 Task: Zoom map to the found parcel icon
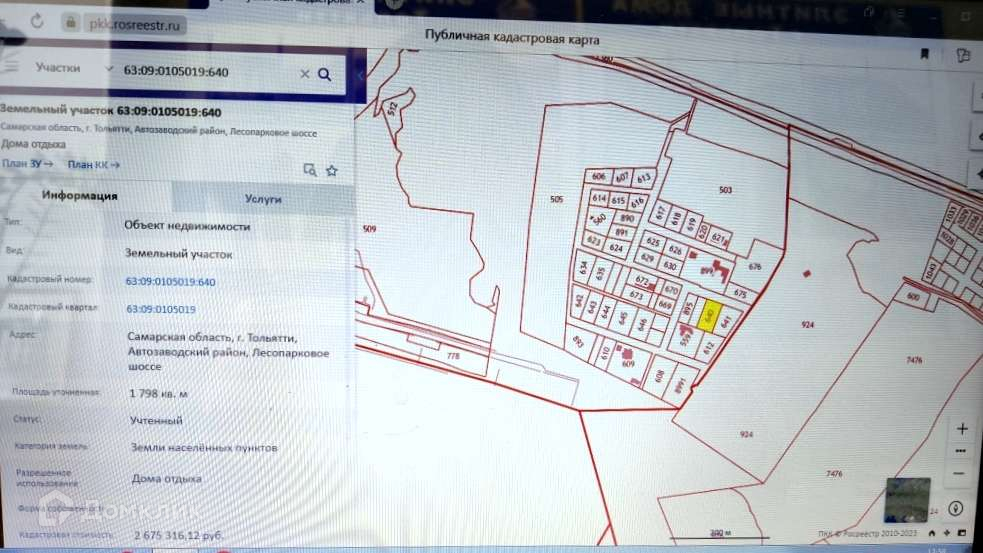(310, 169)
